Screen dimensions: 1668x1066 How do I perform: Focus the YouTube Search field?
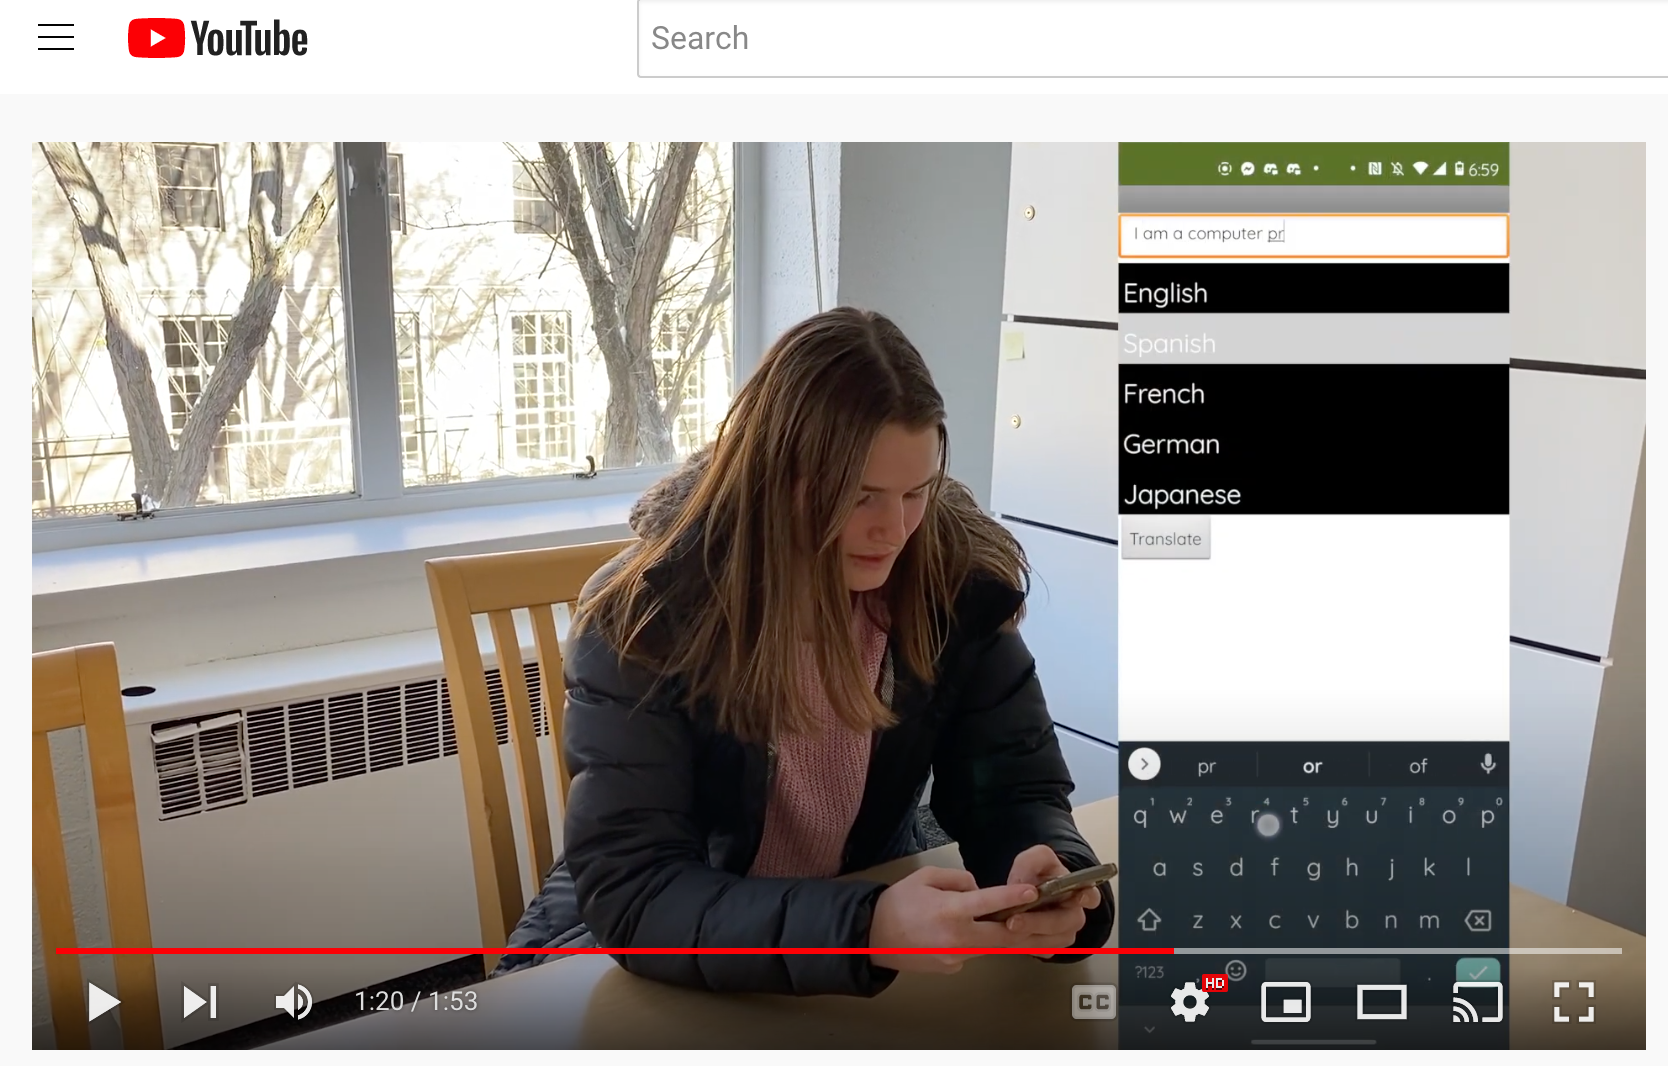pyautogui.click(x=1152, y=38)
